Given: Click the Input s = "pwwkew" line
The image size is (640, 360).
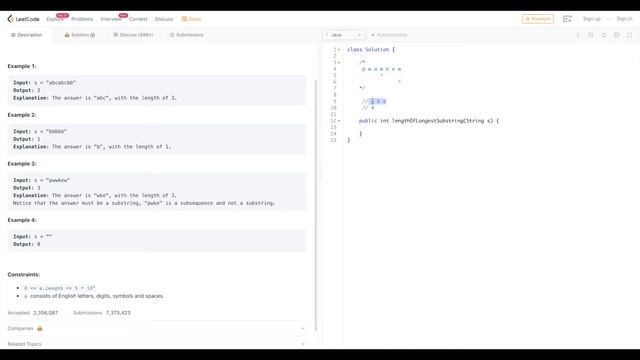Looking at the screenshot, I should (x=42, y=180).
